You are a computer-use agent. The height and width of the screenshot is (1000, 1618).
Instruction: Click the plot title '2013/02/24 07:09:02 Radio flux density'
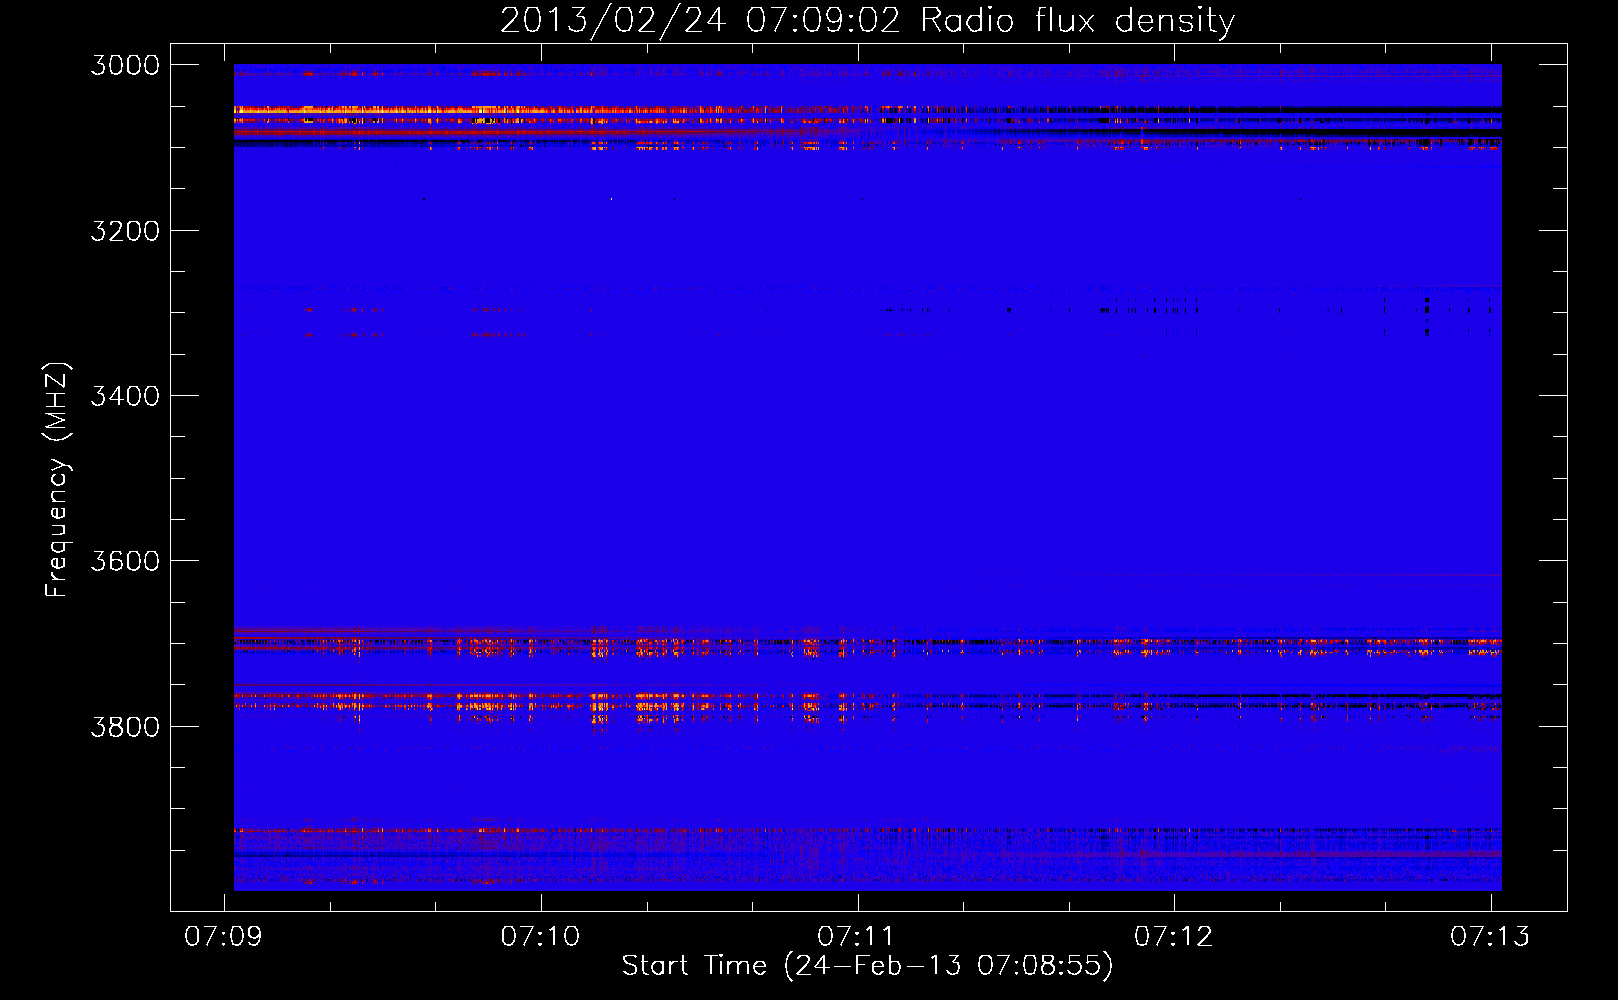tap(867, 21)
